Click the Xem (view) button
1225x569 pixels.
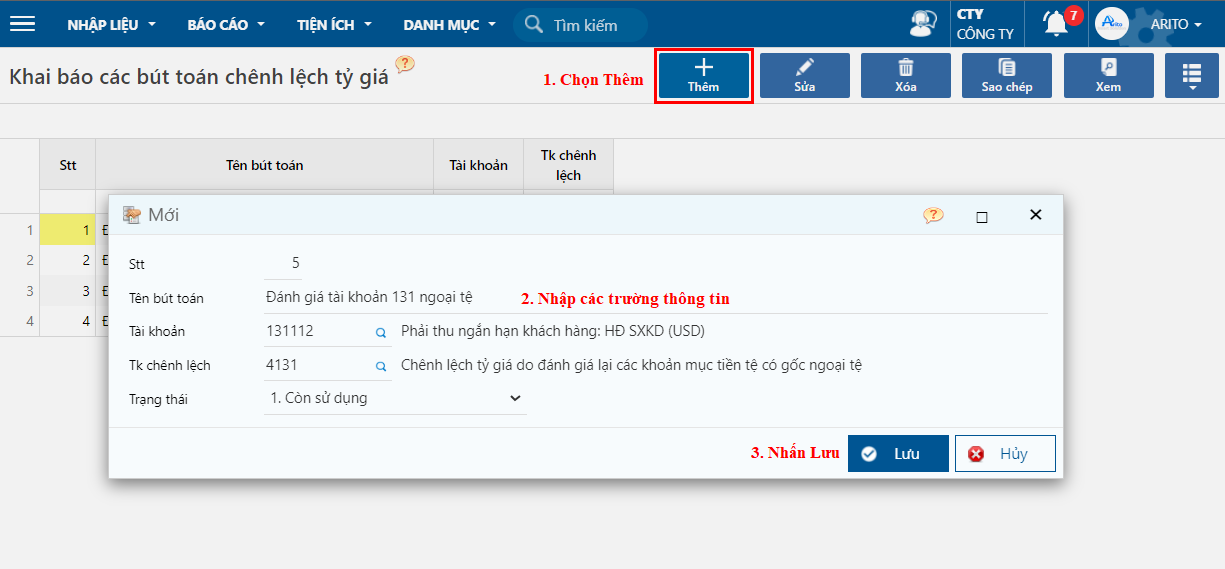click(1108, 75)
